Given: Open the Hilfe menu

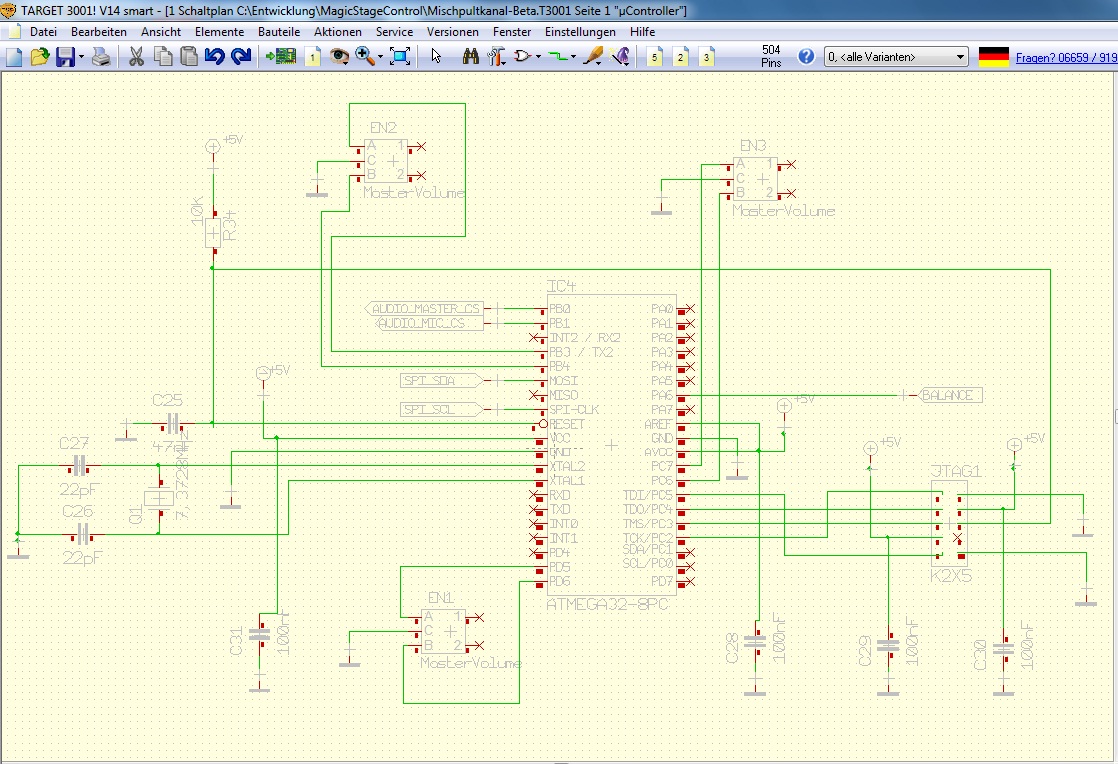Looking at the screenshot, I should (x=642, y=32).
